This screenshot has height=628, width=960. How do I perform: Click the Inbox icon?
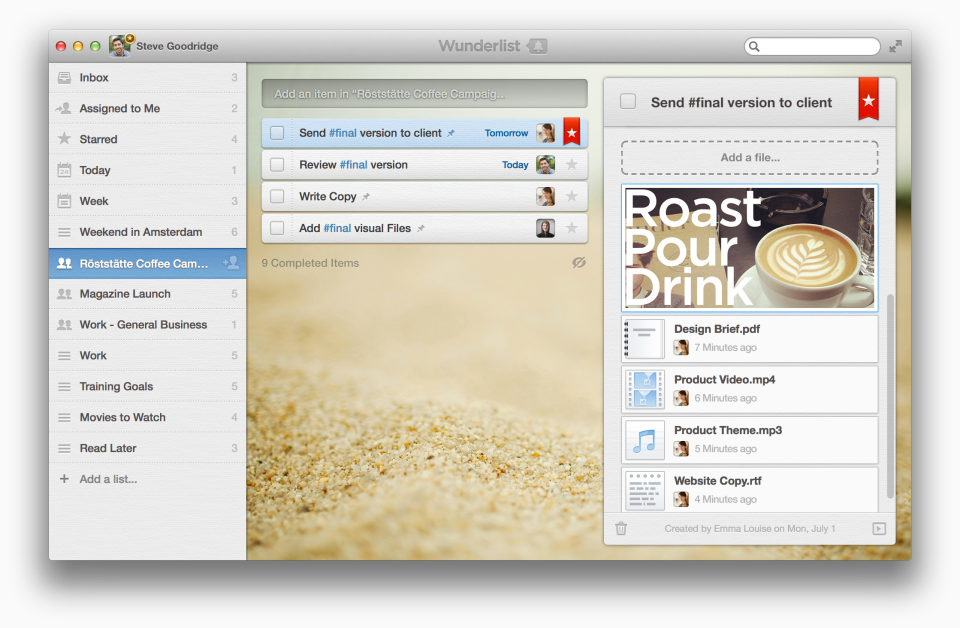coord(62,77)
